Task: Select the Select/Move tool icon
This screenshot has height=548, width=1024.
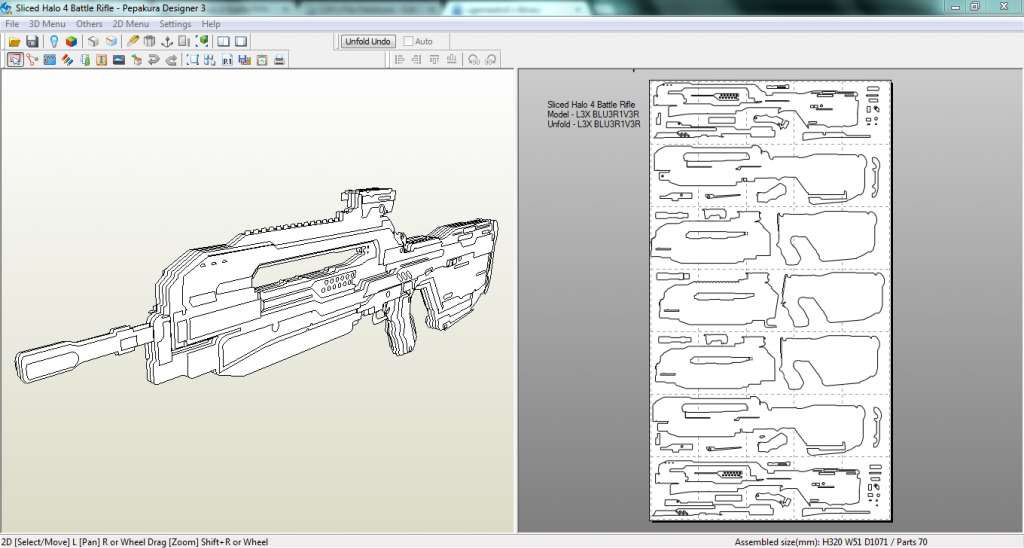Action: [15, 60]
